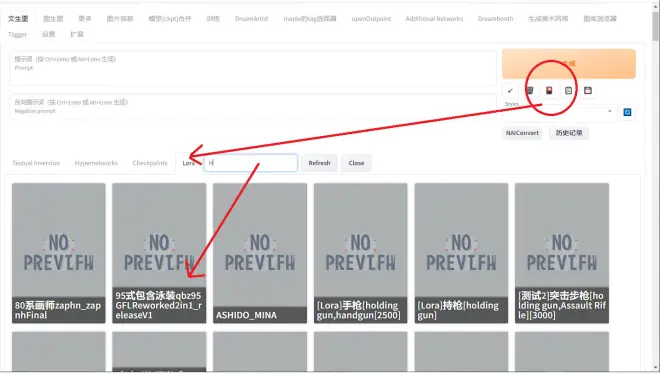
Task: Open the Styles dropdown
Action: [559, 113]
